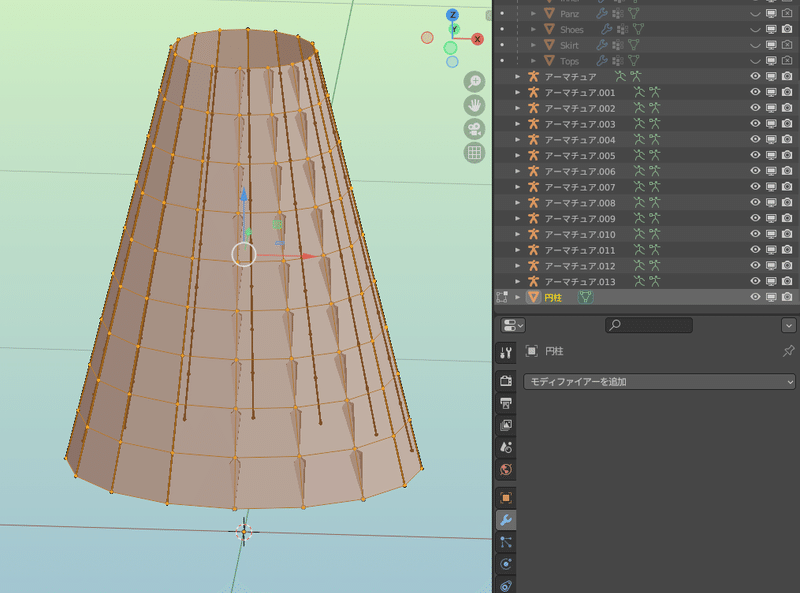
Task: Disable viewport monitor icon for 円柱
Action: click(x=771, y=297)
